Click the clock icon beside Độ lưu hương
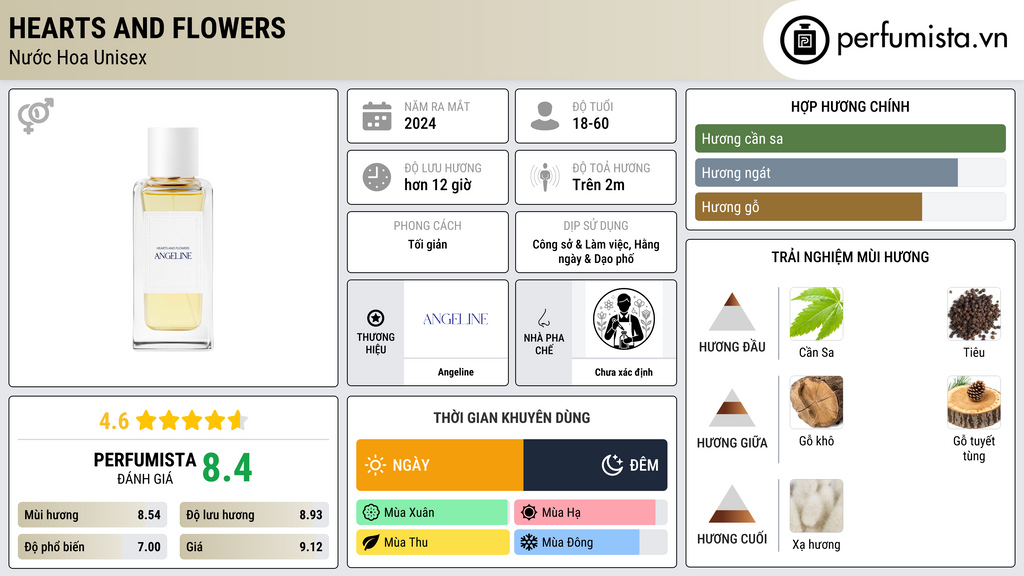This screenshot has height=576, width=1024. (377, 177)
